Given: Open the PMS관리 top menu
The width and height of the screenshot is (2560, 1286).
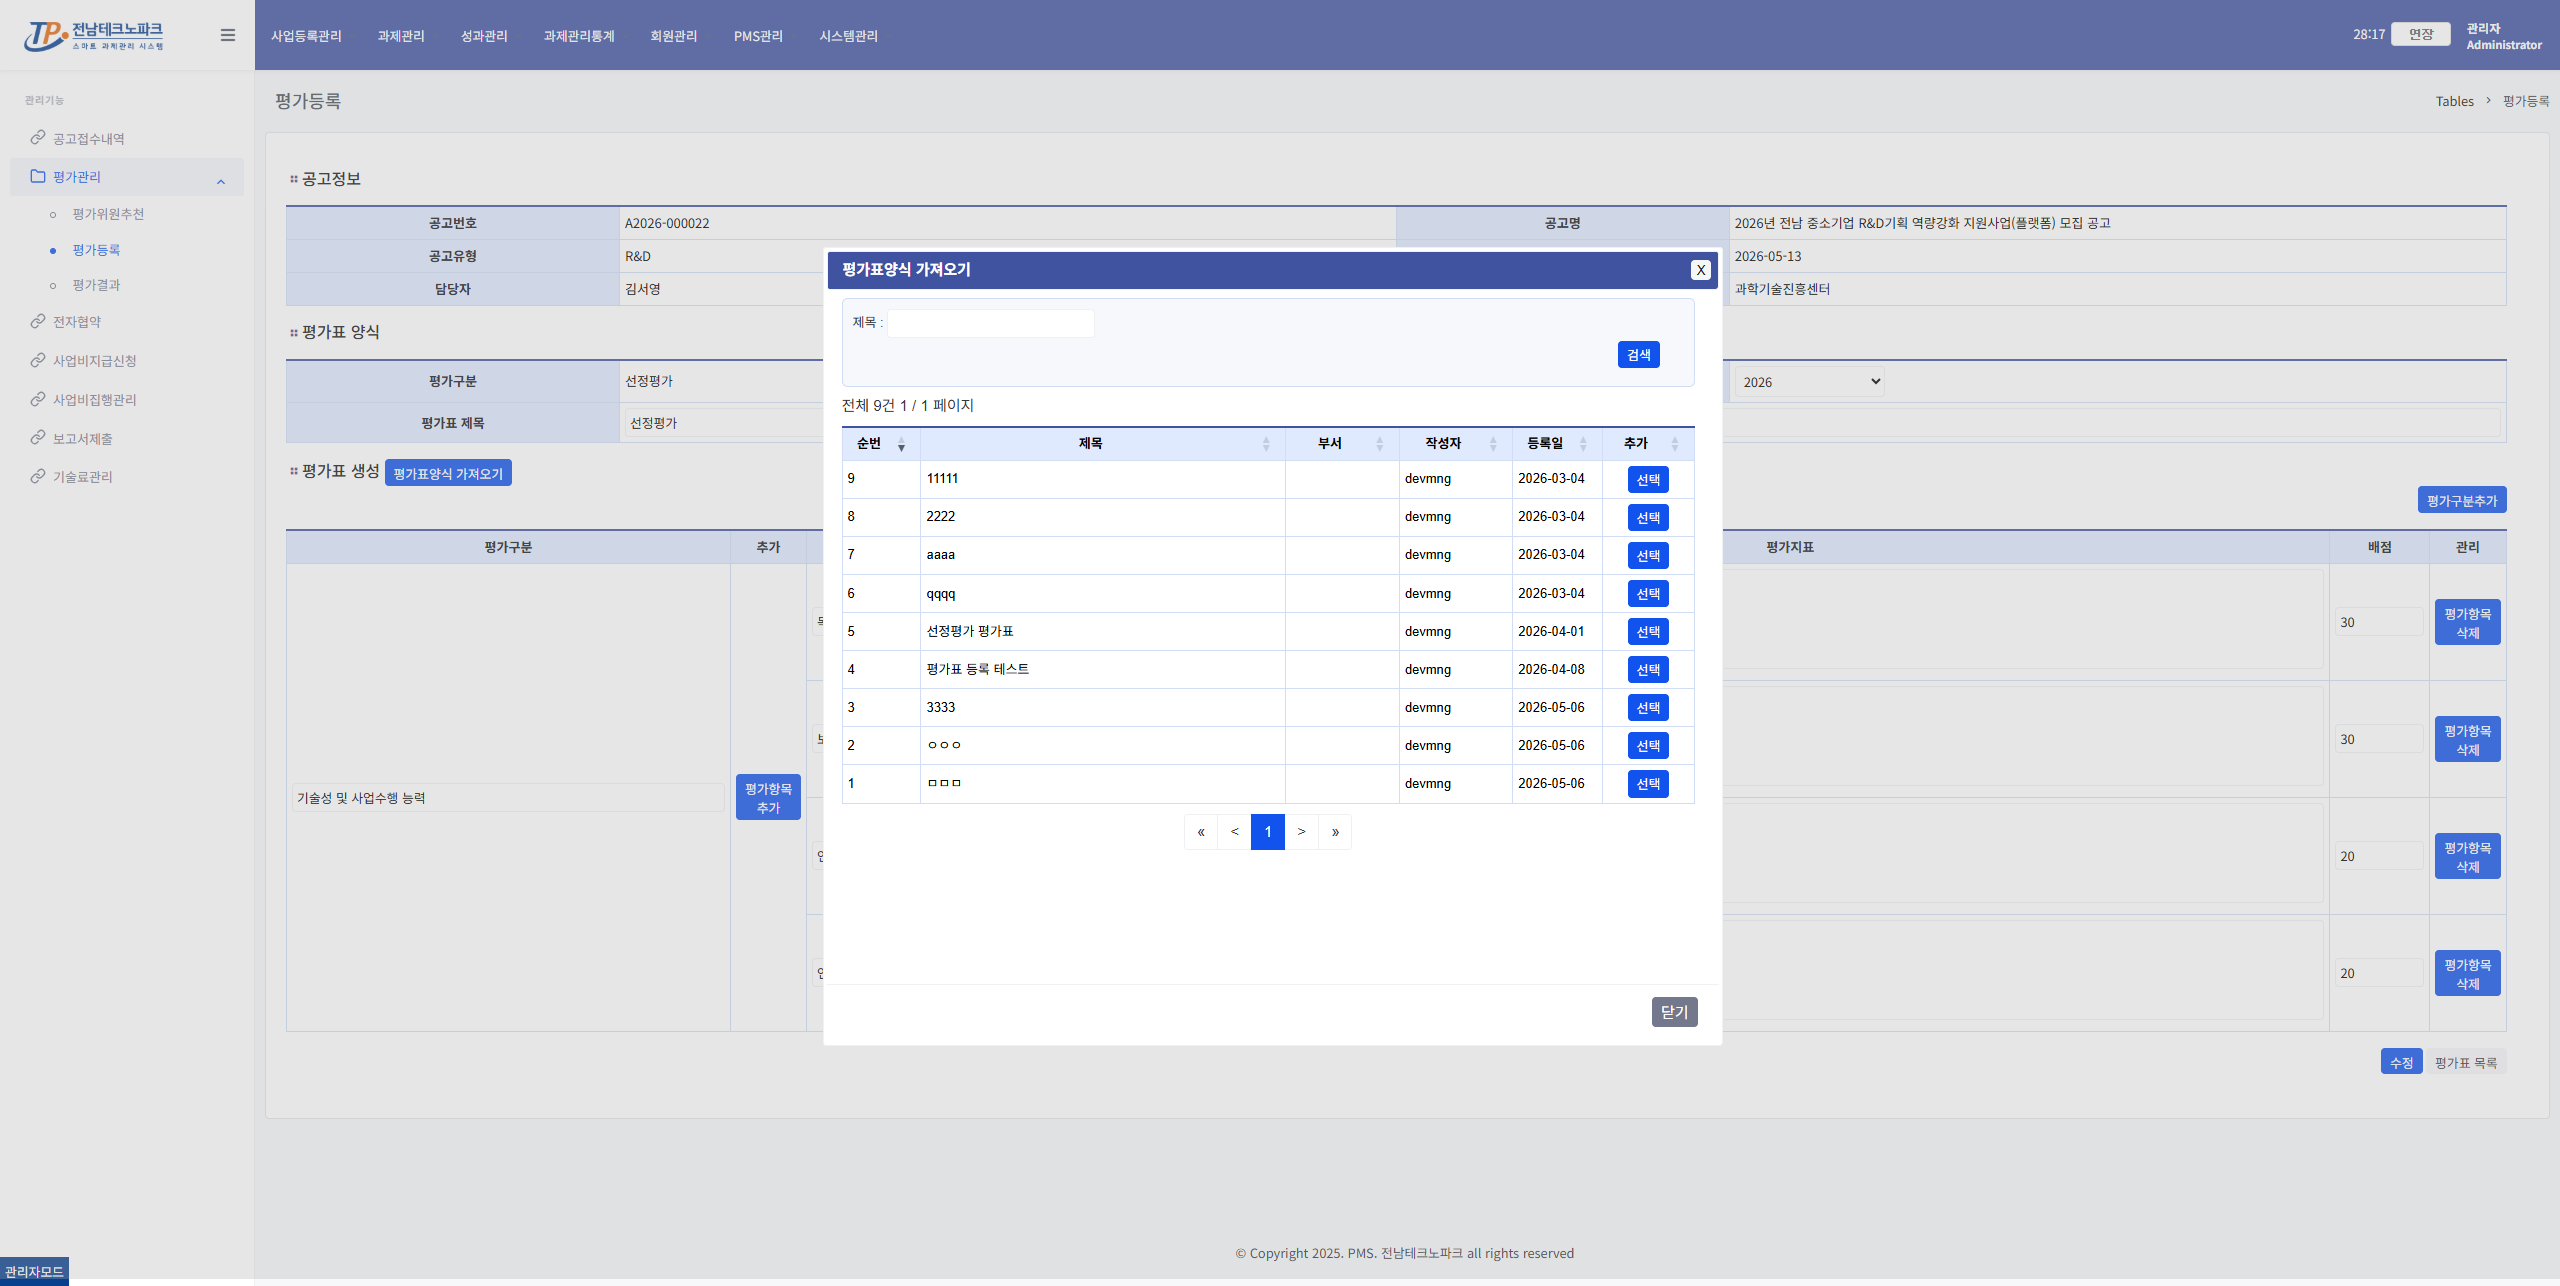Looking at the screenshot, I should [758, 36].
